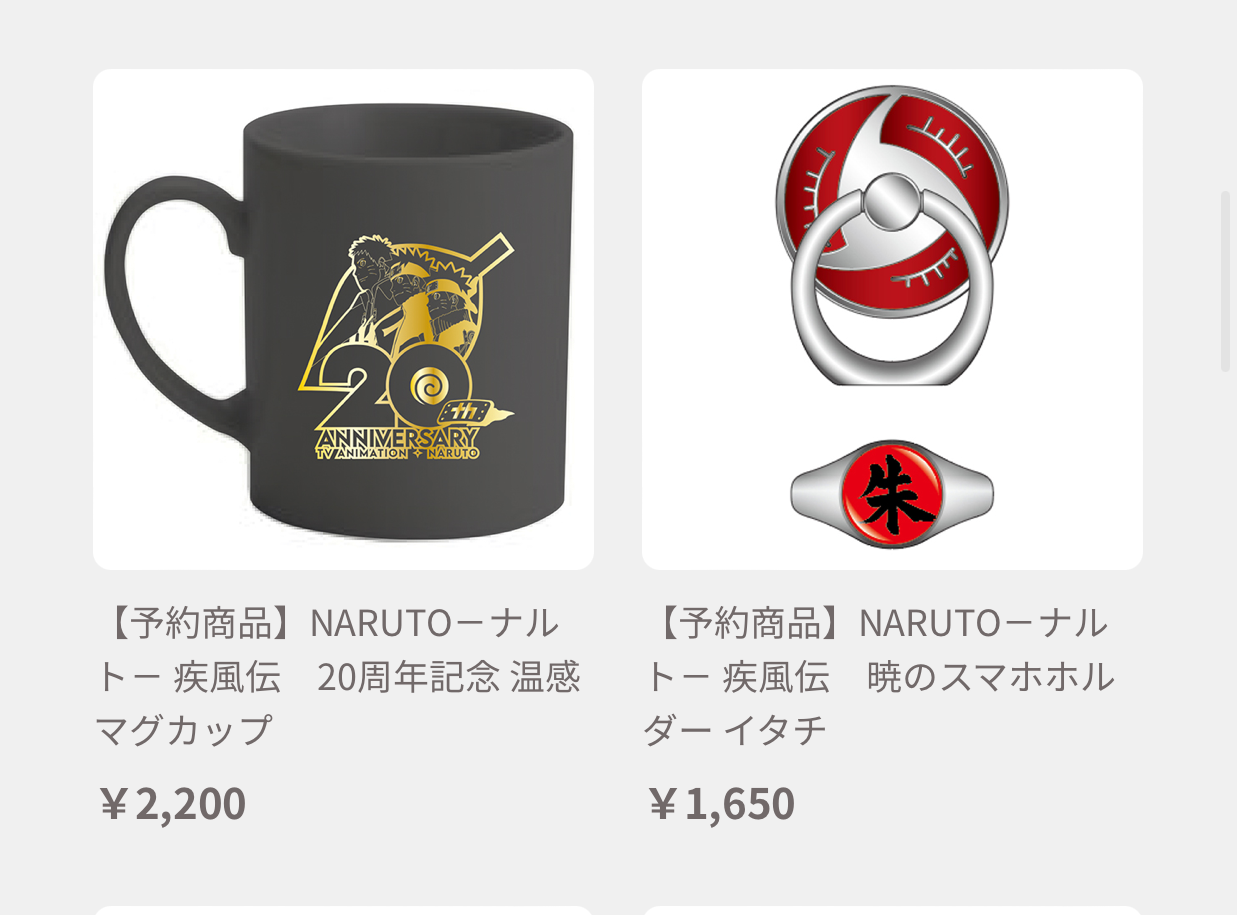Click the page scrollbar thumb on the right
This screenshot has width=1237, height=915.
click(x=1225, y=281)
